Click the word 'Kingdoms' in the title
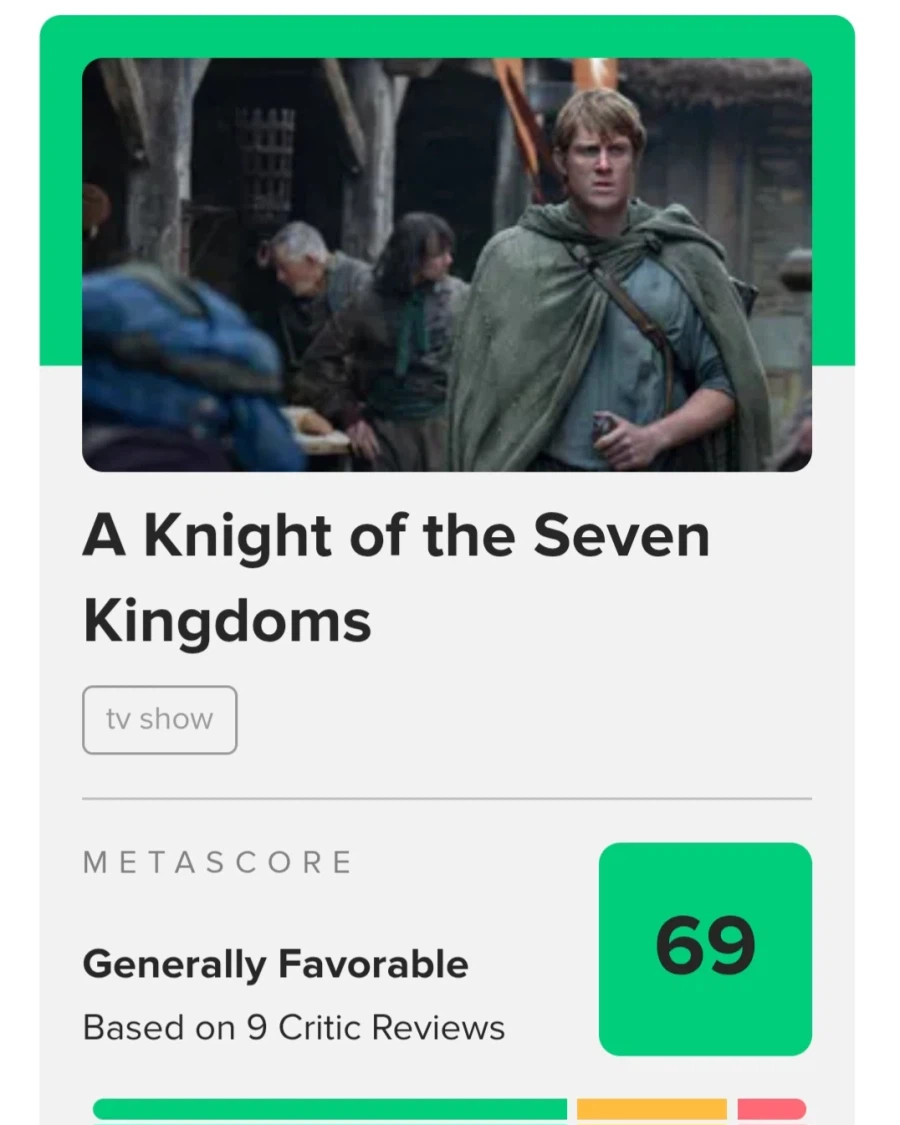This screenshot has width=900, height=1125. 227,621
